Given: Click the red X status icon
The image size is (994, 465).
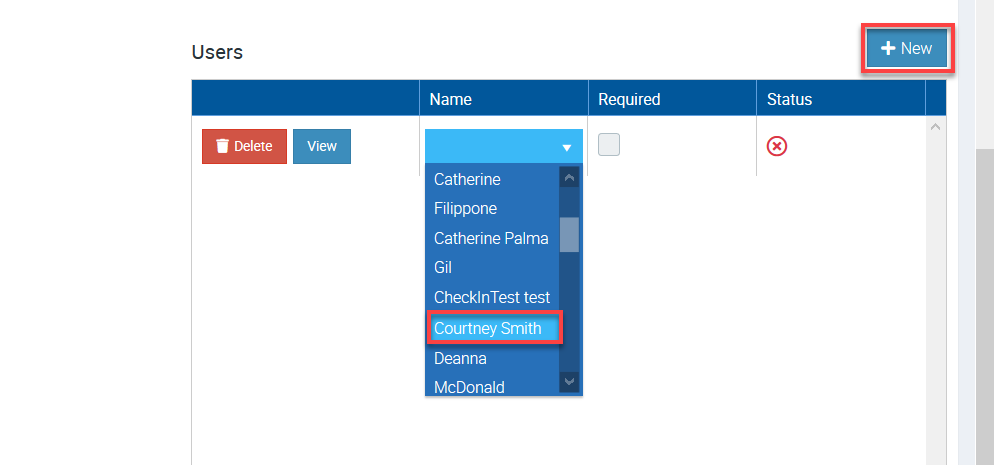Looking at the screenshot, I should (x=777, y=146).
